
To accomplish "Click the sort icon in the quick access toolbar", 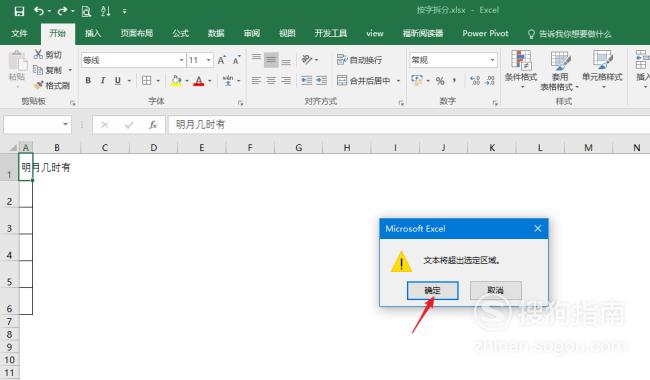I will (x=106, y=11).
